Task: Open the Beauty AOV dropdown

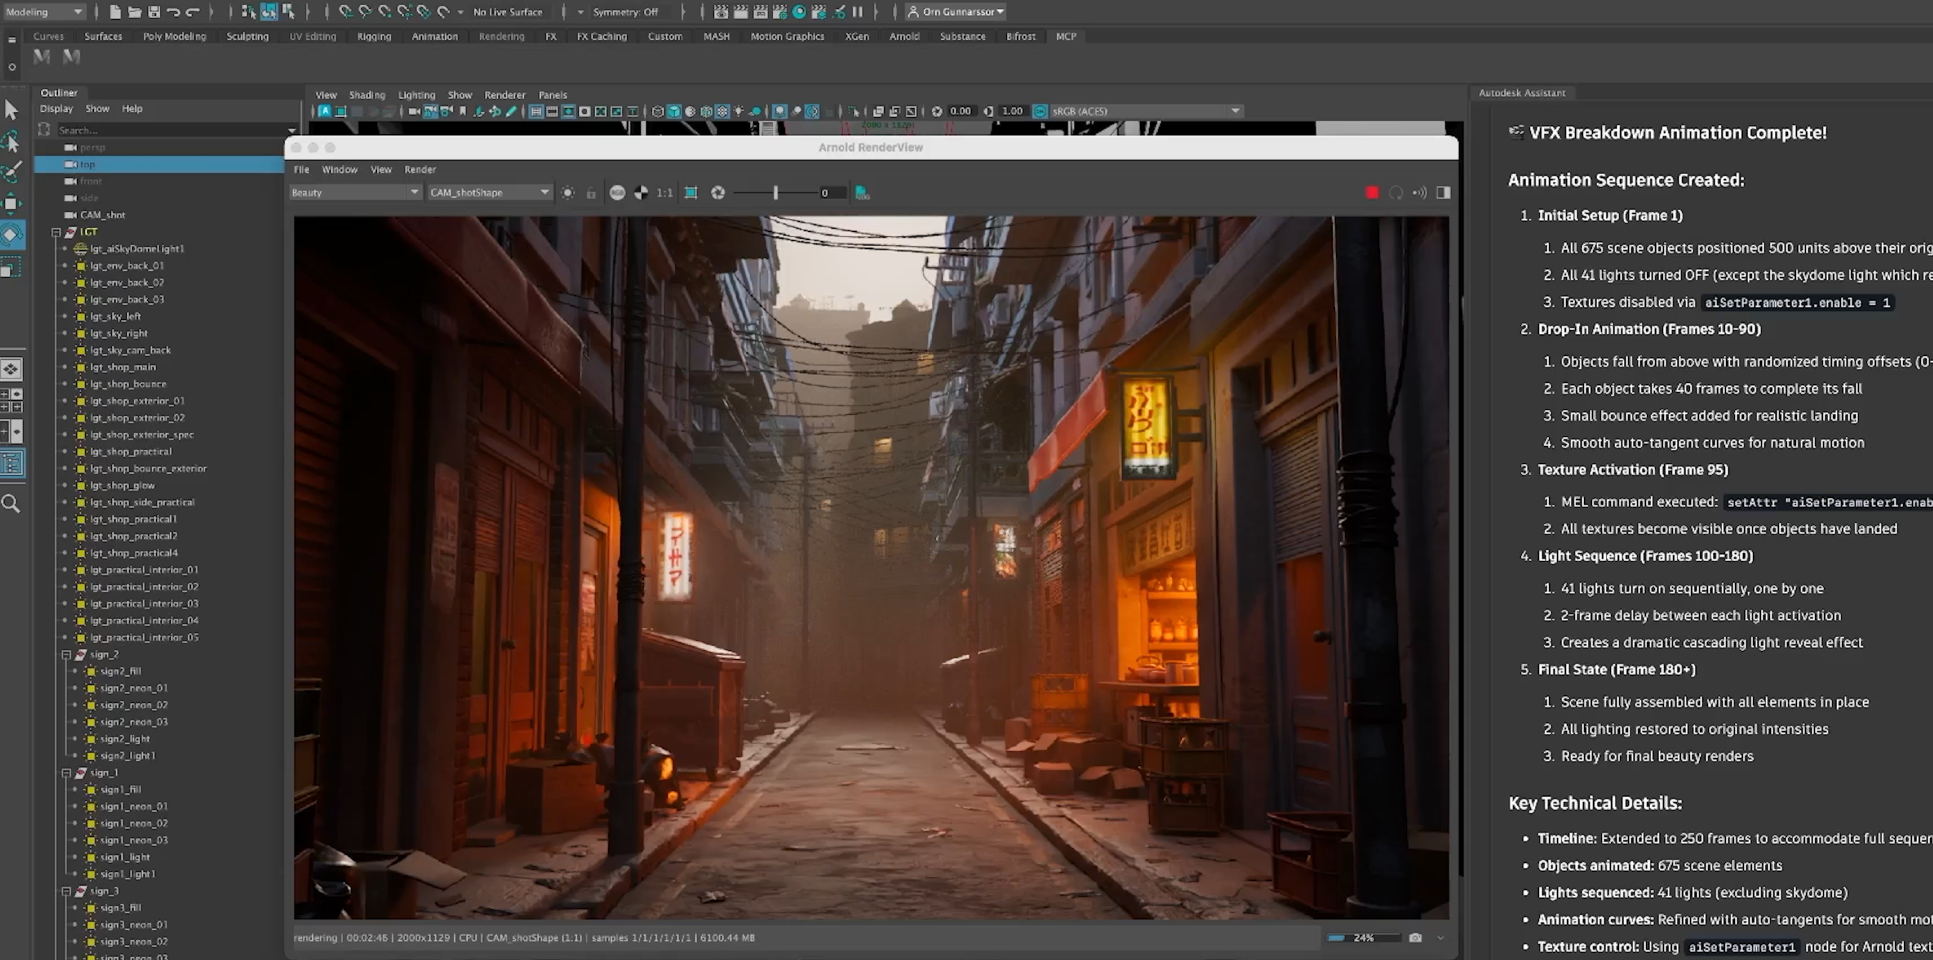Action: (355, 193)
